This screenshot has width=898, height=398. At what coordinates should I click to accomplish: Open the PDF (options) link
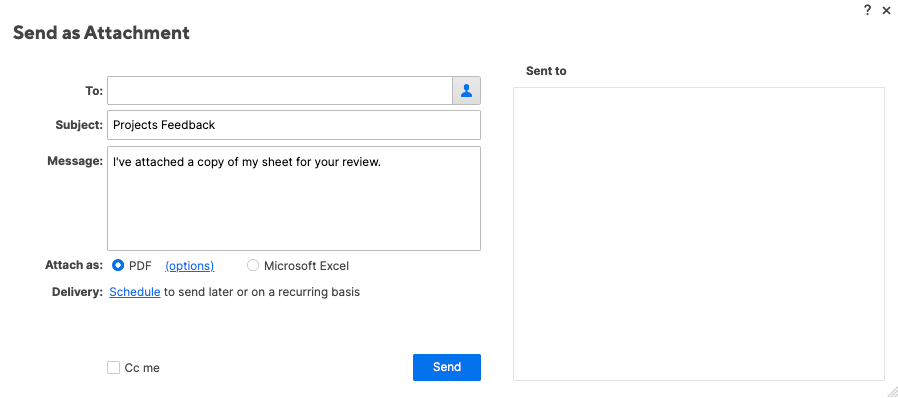click(x=190, y=266)
